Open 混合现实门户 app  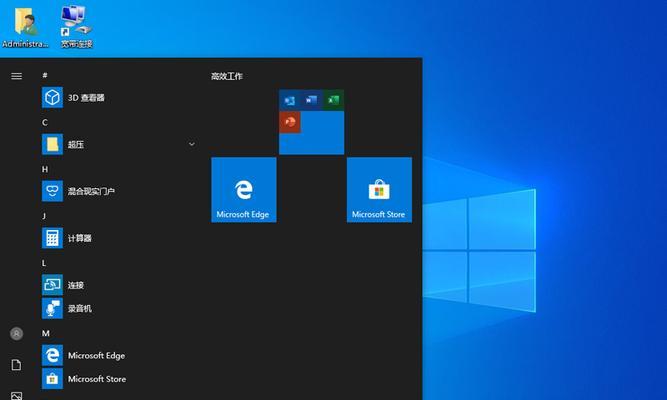coord(119,191)
